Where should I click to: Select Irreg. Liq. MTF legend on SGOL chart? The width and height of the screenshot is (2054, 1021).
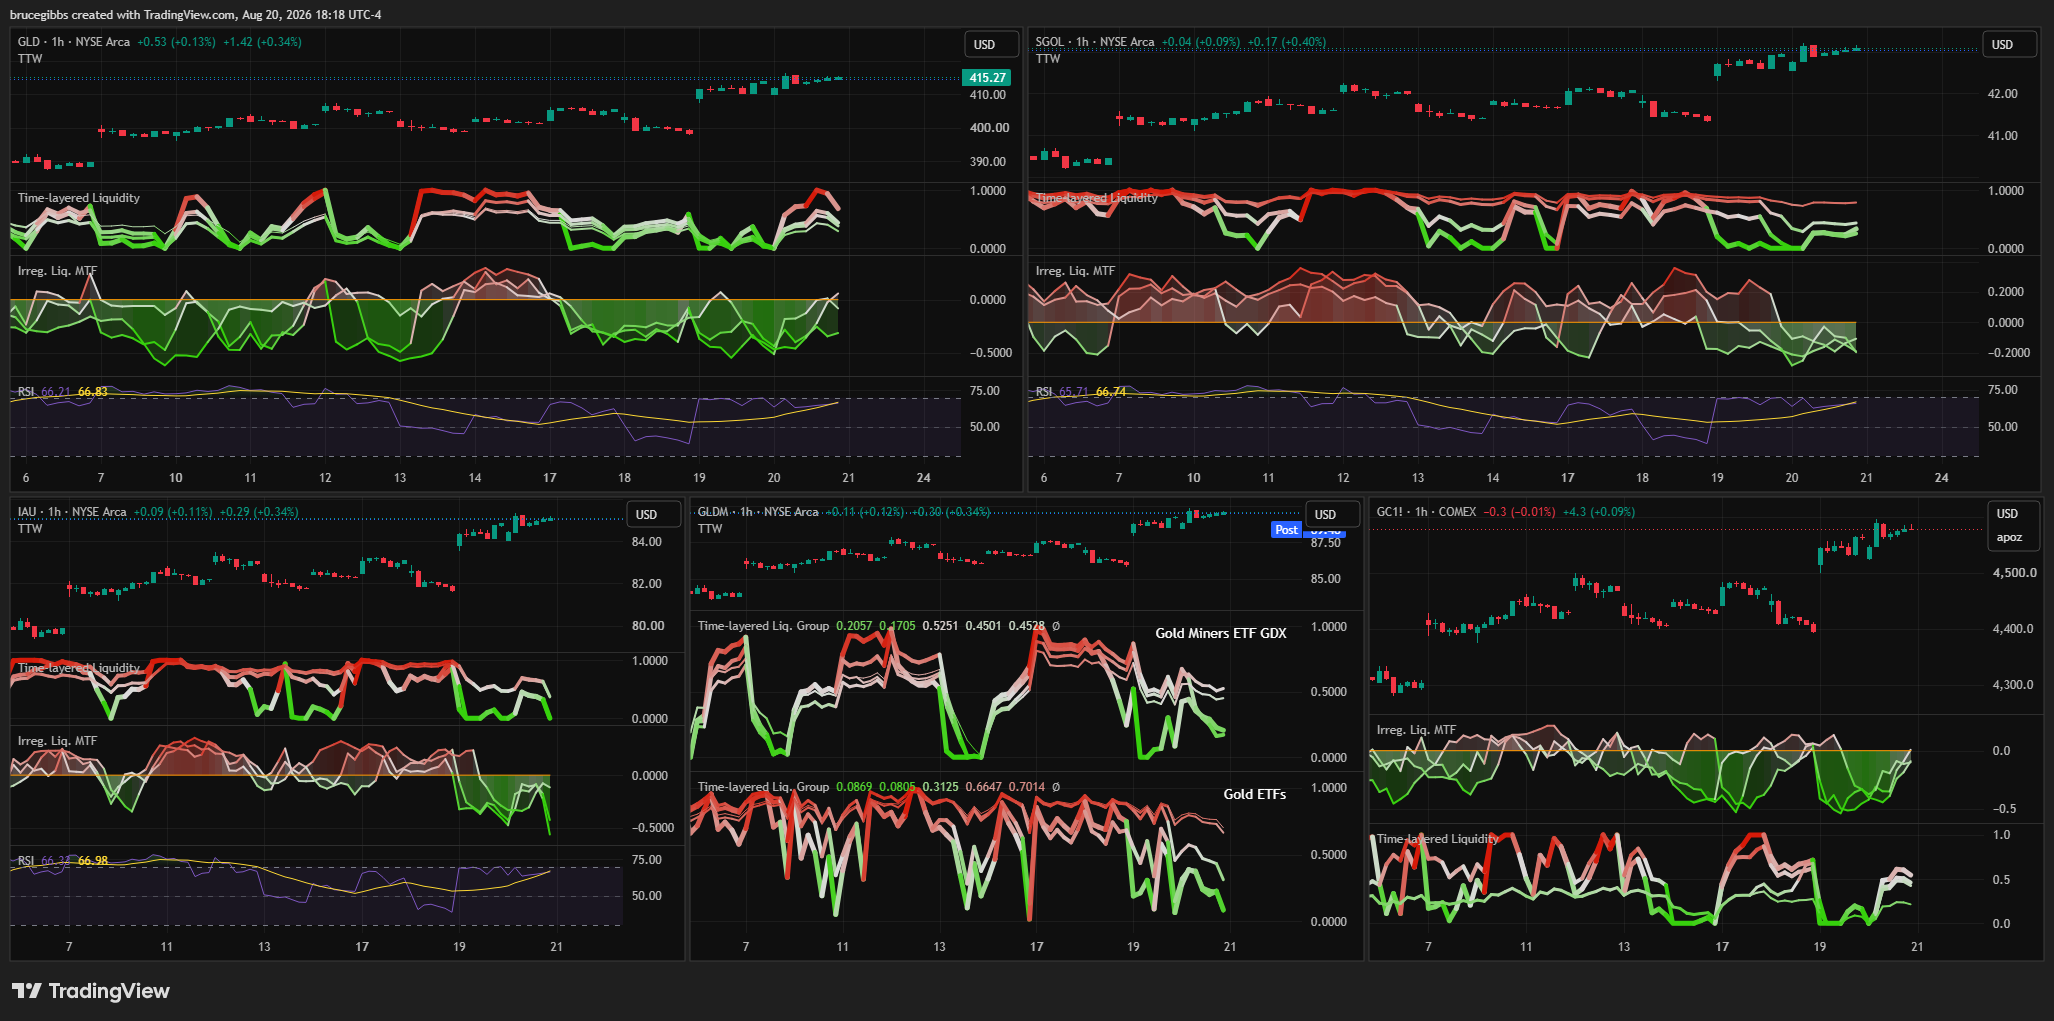(1075, 271)
